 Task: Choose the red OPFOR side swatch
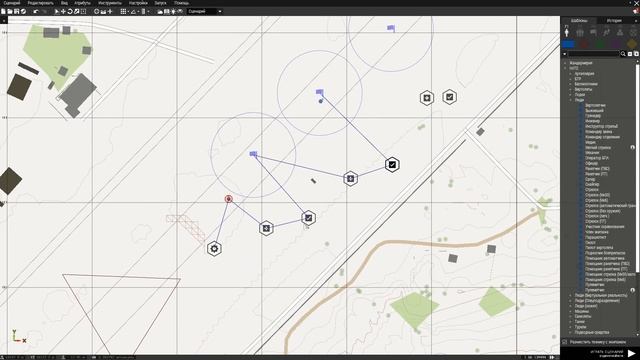[584, 44]
